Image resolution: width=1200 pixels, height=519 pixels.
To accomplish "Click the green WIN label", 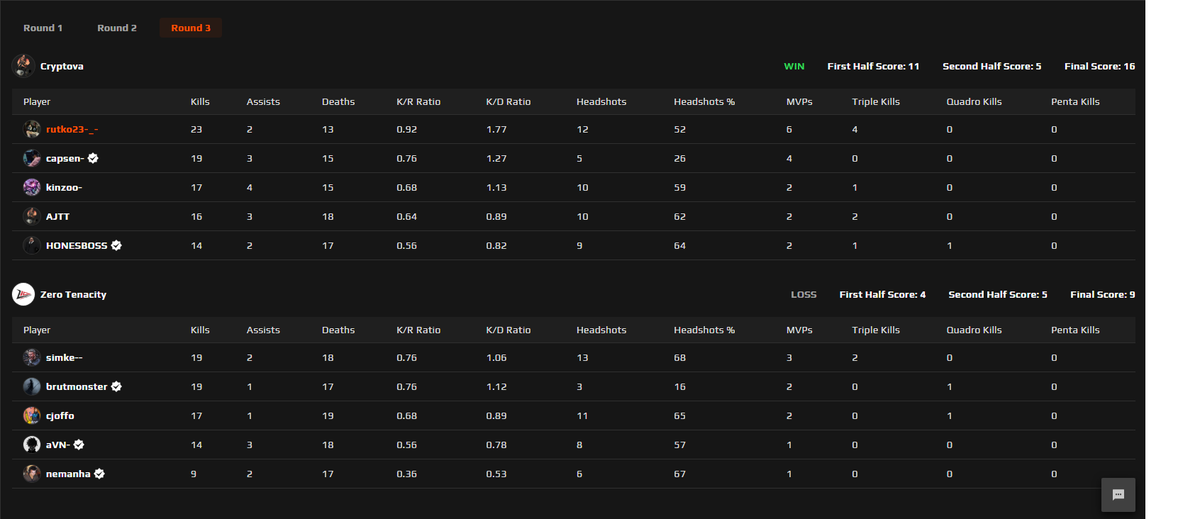I will (794, 66).
